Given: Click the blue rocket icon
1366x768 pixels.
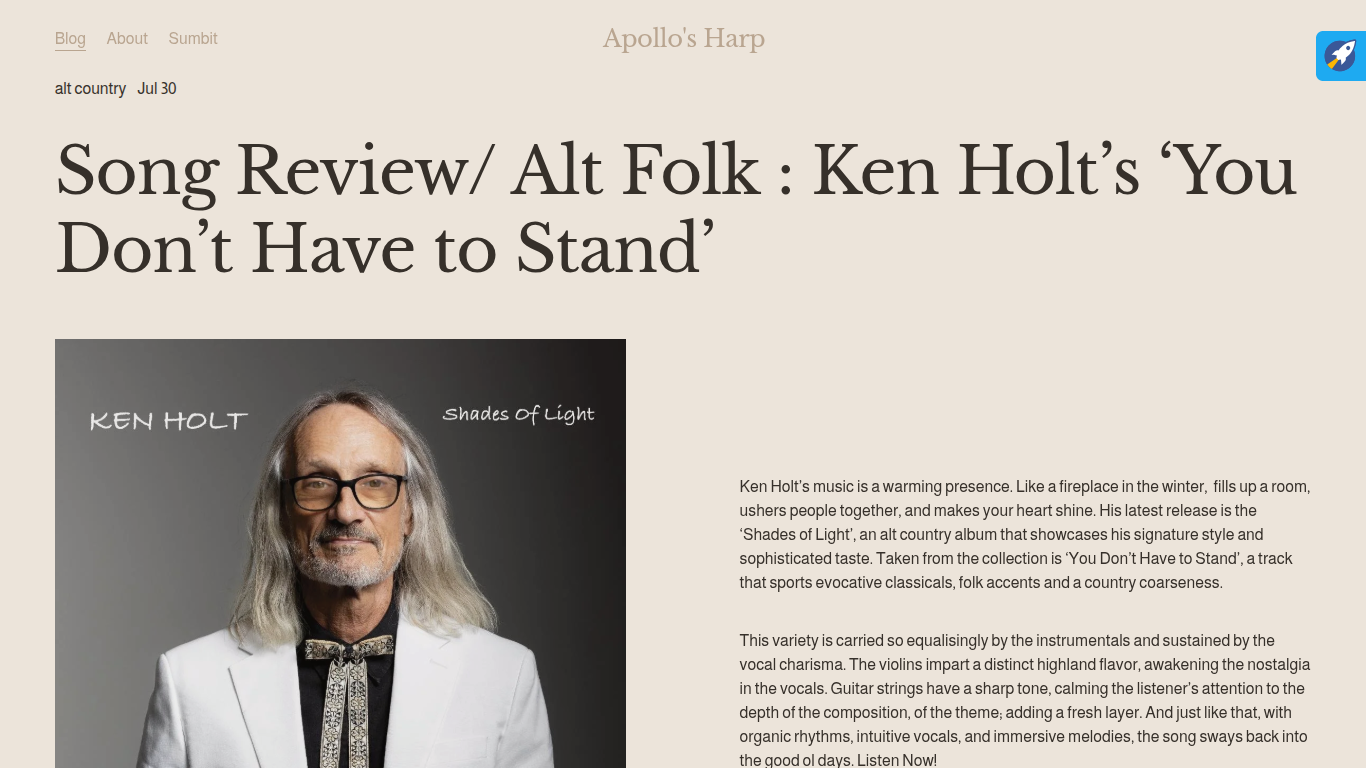Looking at the screenshot, I should 1341,56.
